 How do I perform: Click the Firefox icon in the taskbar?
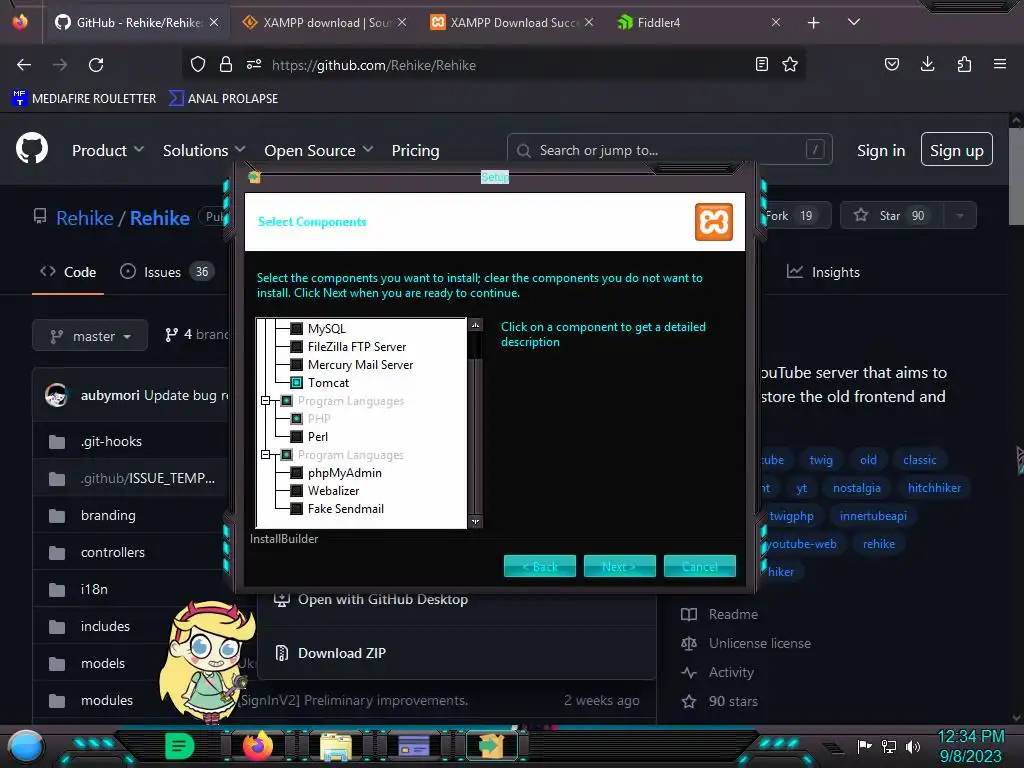tap(257, 745)
